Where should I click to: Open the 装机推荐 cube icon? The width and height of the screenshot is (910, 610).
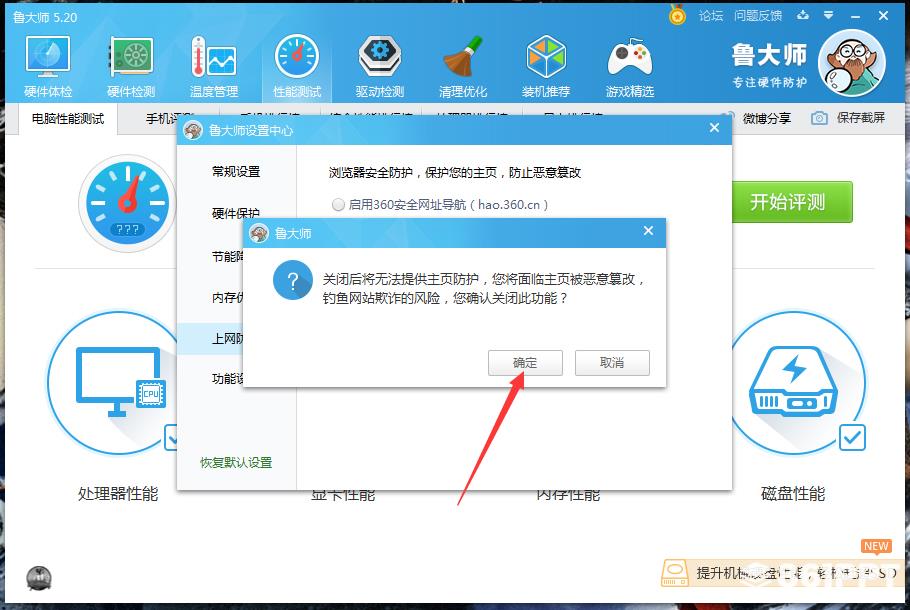pyautogui.click(x=546, y=66)
